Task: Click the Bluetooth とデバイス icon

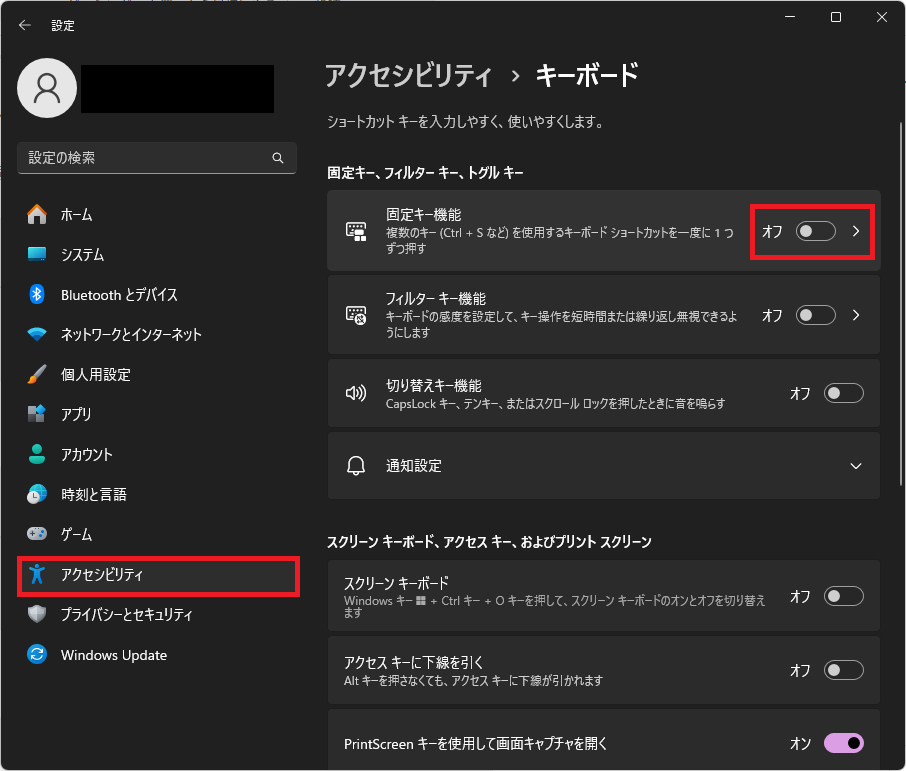Action: tap(37, 295)
